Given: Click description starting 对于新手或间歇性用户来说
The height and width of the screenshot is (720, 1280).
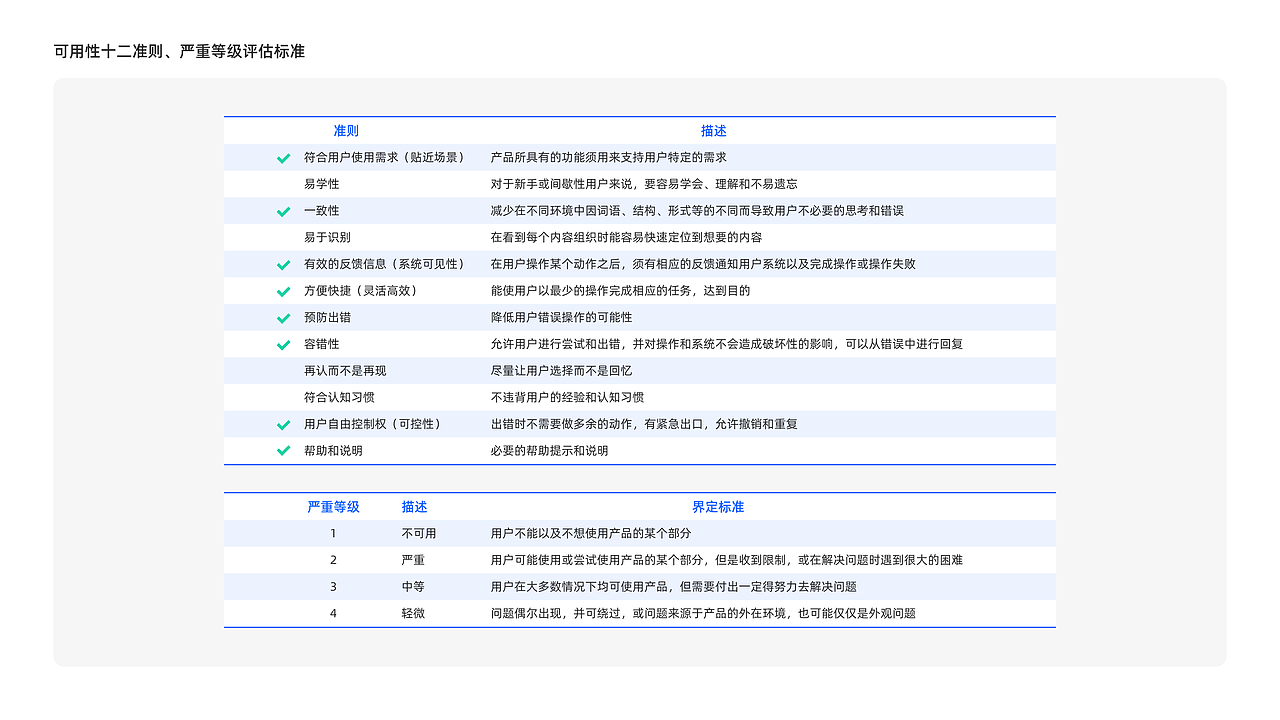Looking at the screenshot, I should [x=644, y=184].
